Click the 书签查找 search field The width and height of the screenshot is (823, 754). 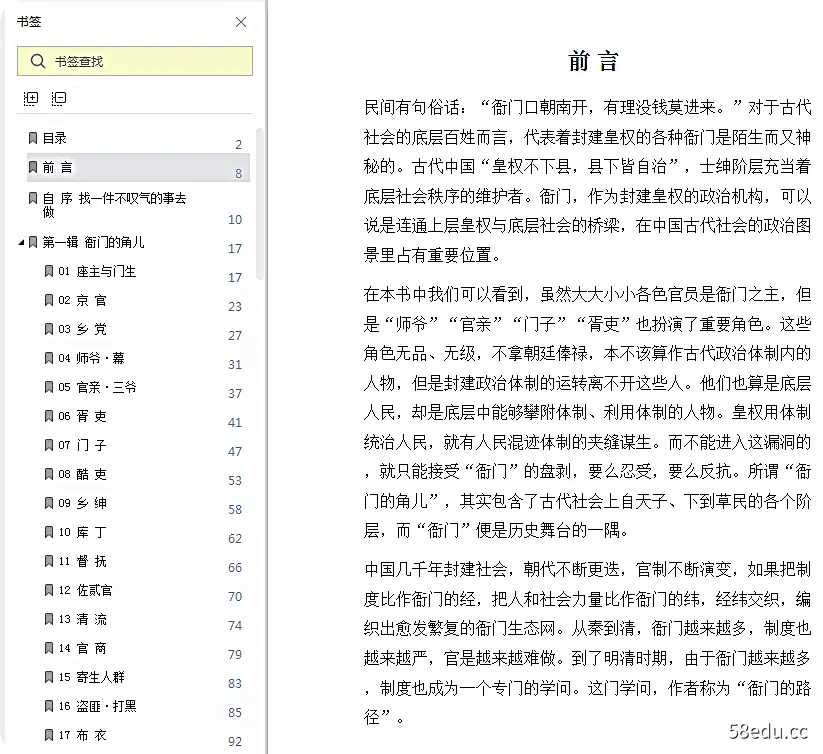coord(135,61)
